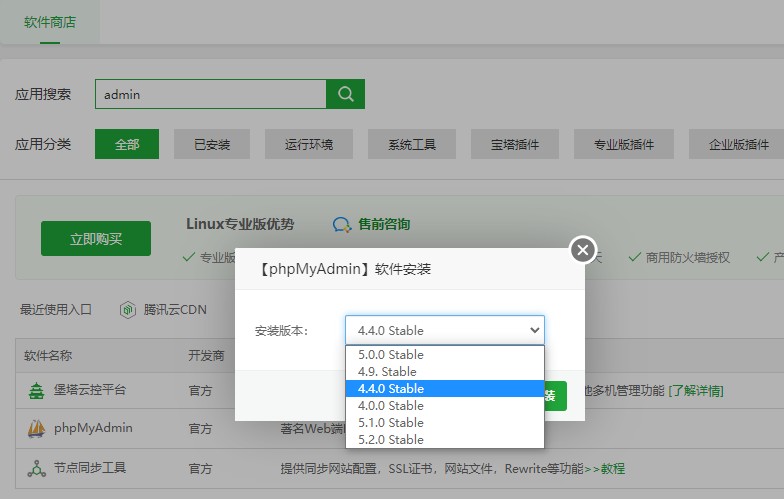Click the 堡塔云控平台 tower icon
Screen dimensions: 784x499
(x=36, y=390)
